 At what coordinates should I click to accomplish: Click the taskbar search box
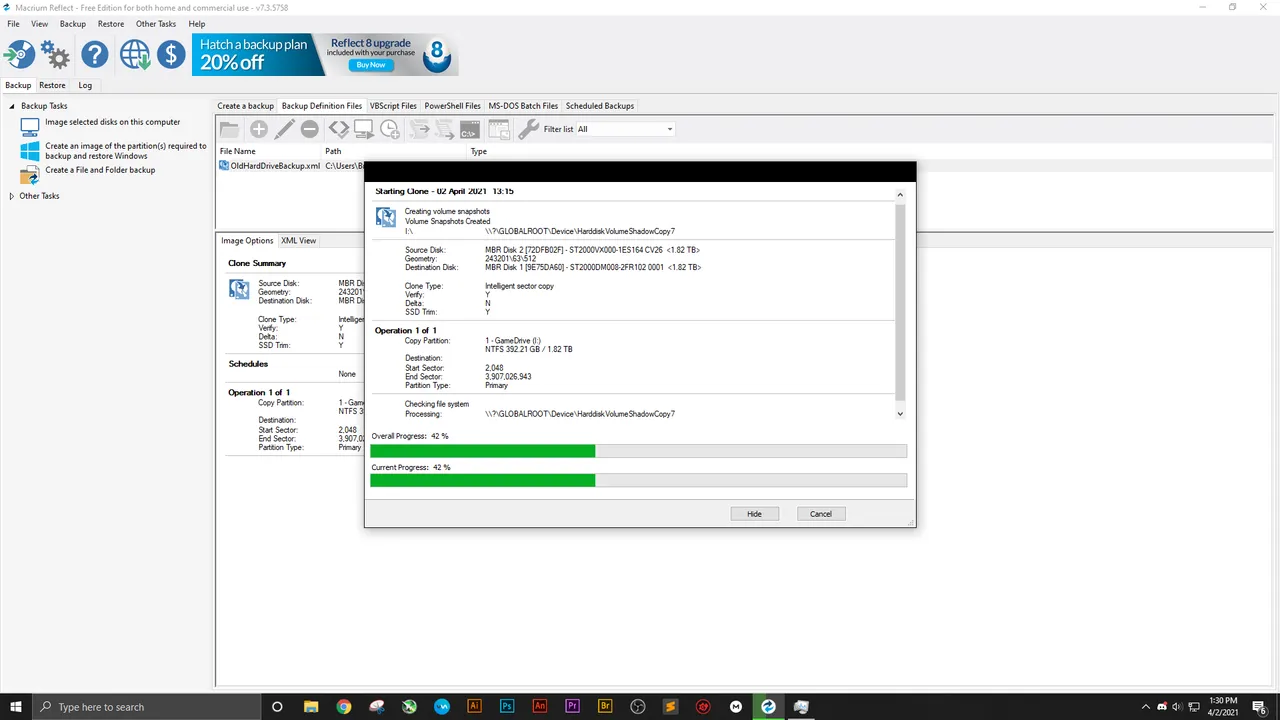[146, 706]
